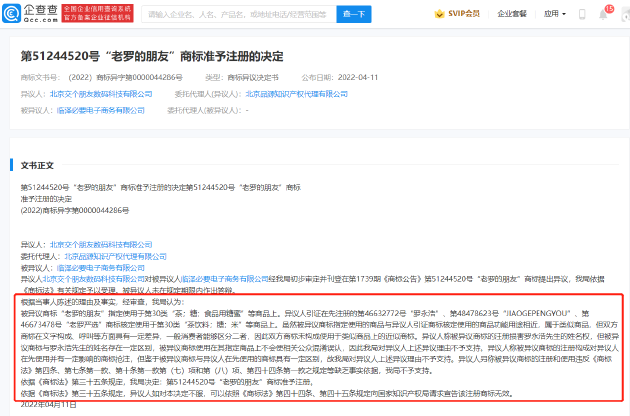Click the red official credit system banner
Viewport: 630px width, 416px height.
coord(97,14)
